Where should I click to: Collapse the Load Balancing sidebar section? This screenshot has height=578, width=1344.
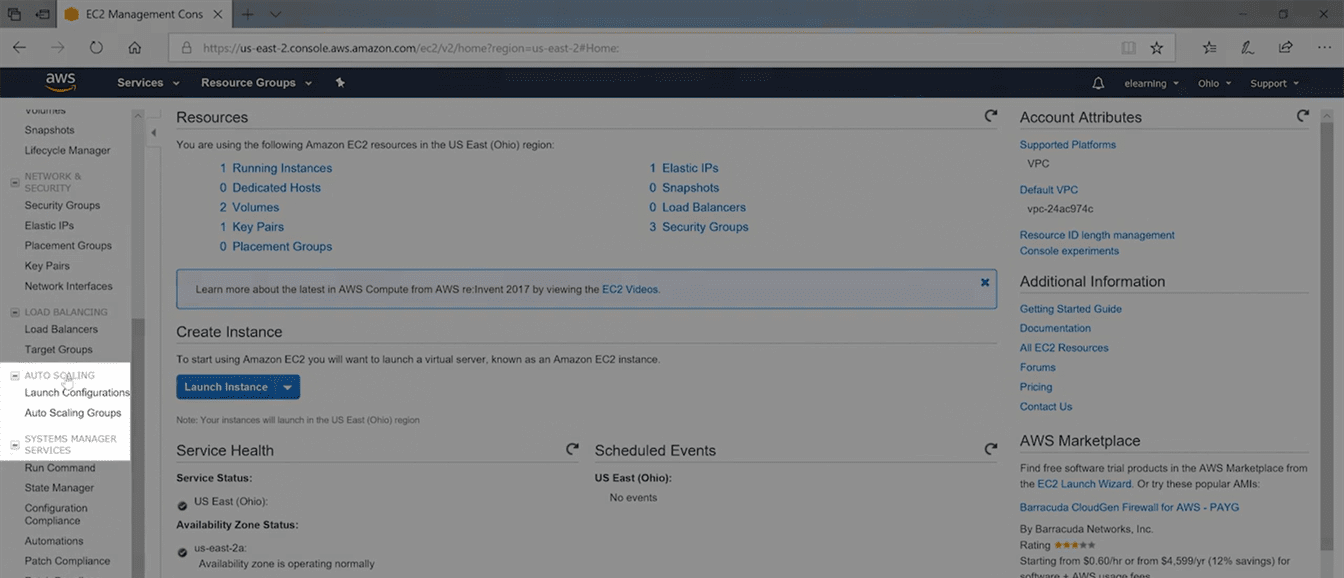[15, 312]
